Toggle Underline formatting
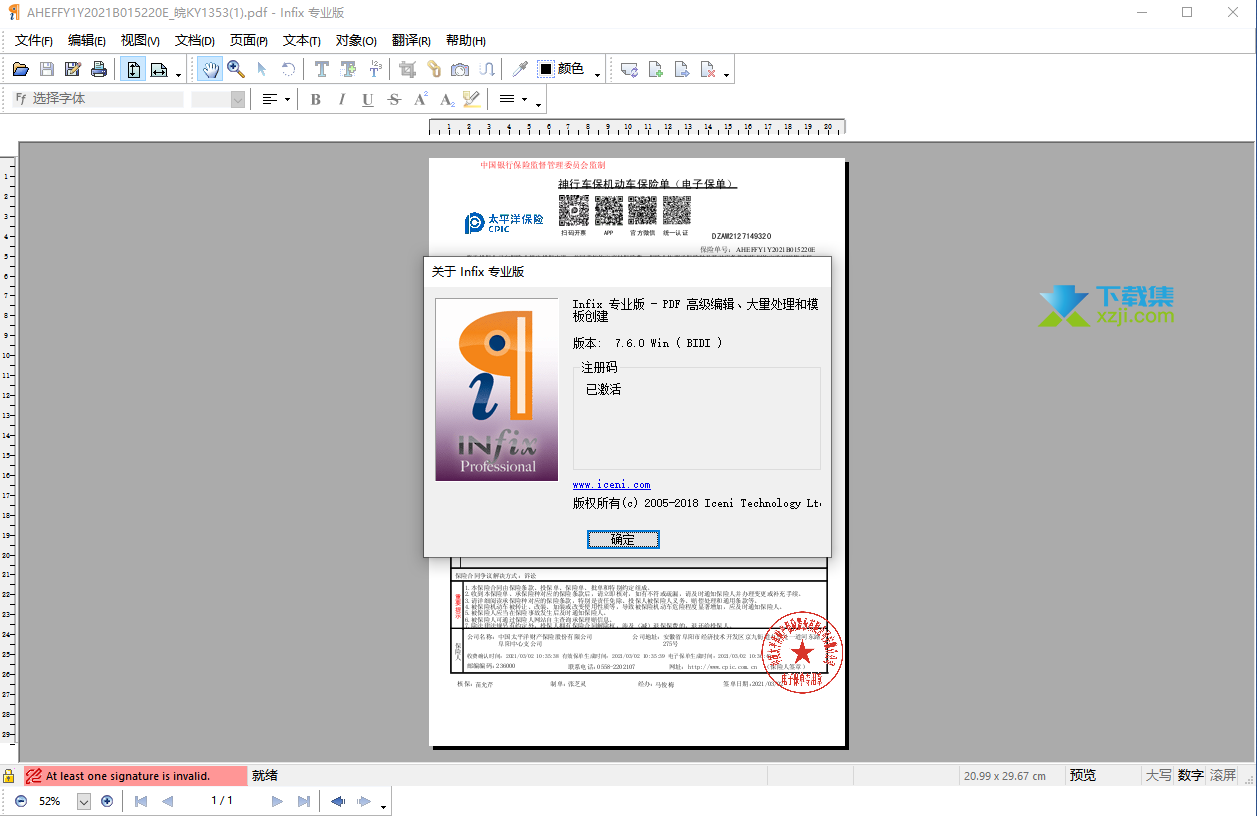The width and height of the screenshot is (1257, 816). pyautogui.click(x=368, y=99)
